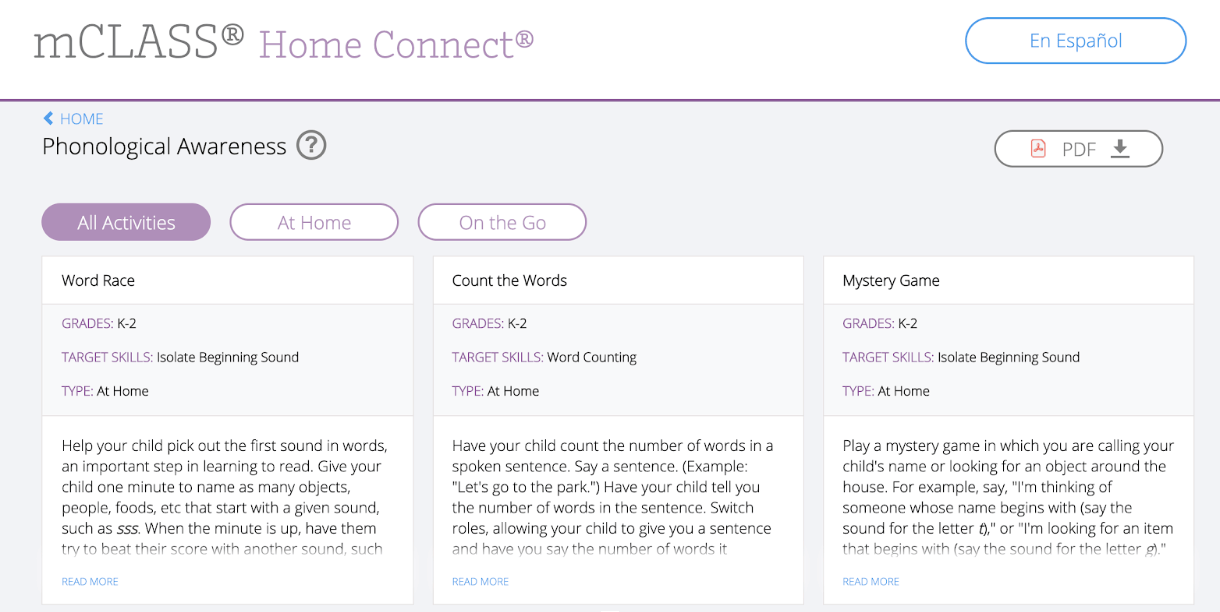This screenshot has width=1220, height=612.
Task: Open READ MORE for Mystery Game
Action: pyautogui.click(x=871, y=581)
